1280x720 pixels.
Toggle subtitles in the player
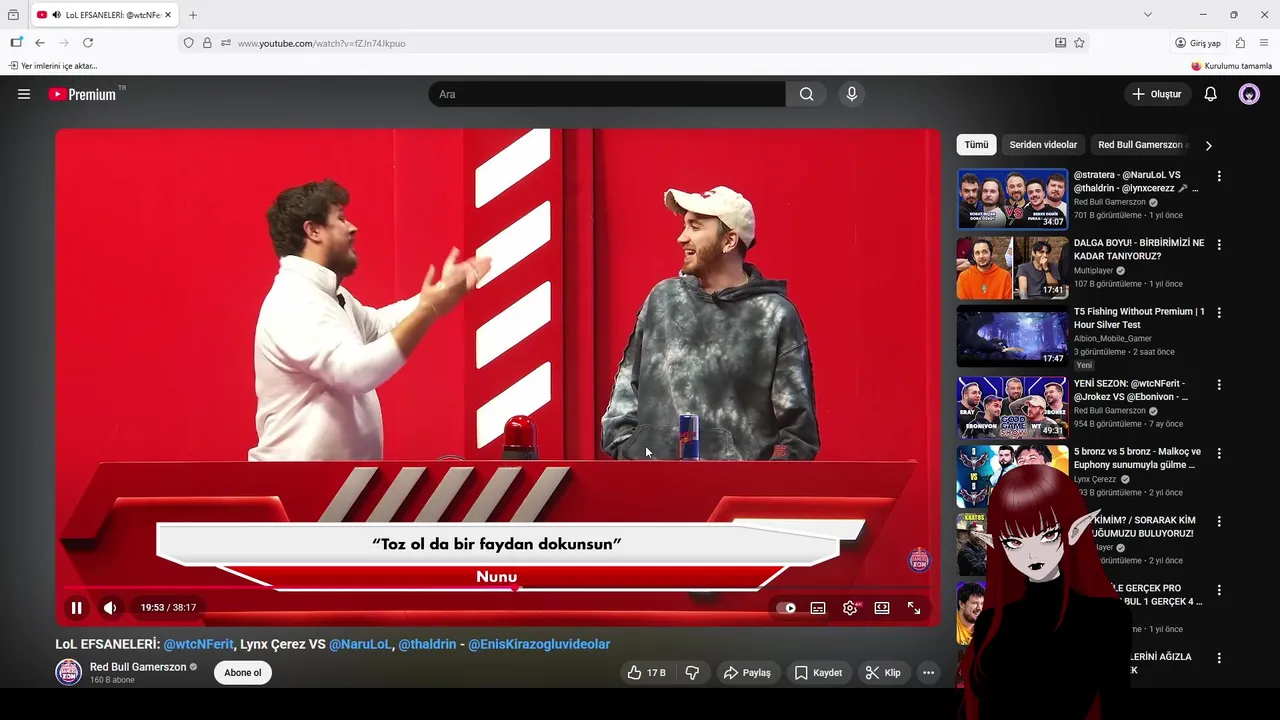pos(818,608)
